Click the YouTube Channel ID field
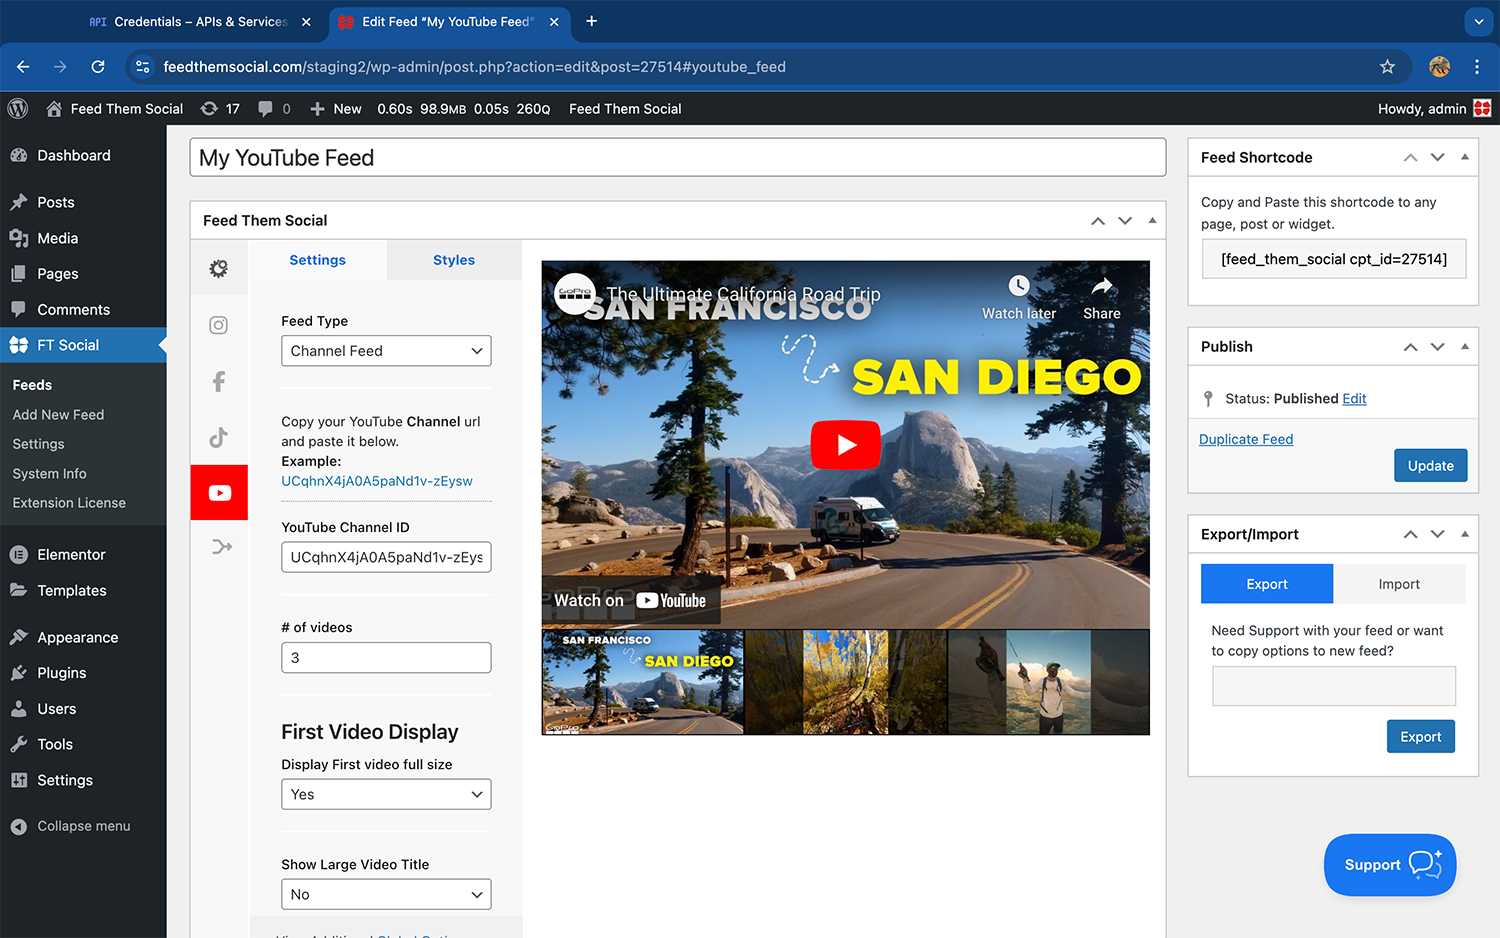 pyautogui.click(x=386, y=557)
